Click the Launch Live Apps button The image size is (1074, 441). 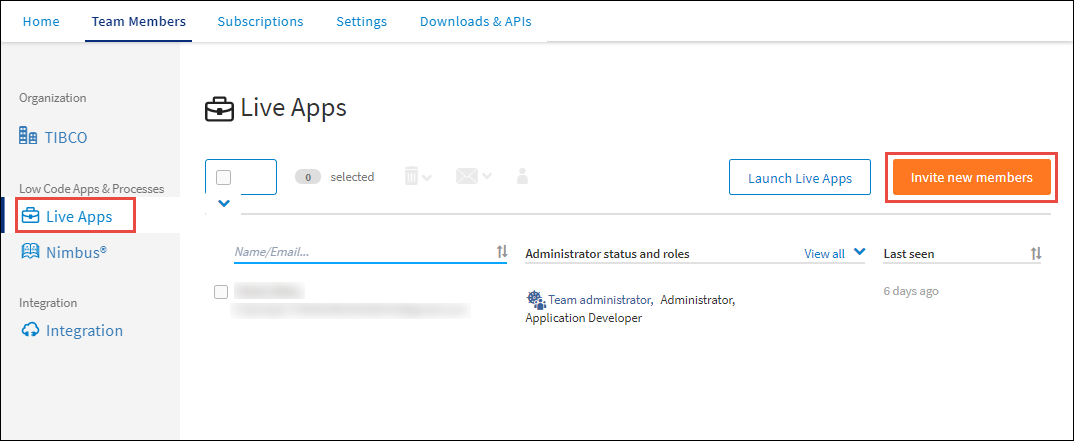pos(799,178)
